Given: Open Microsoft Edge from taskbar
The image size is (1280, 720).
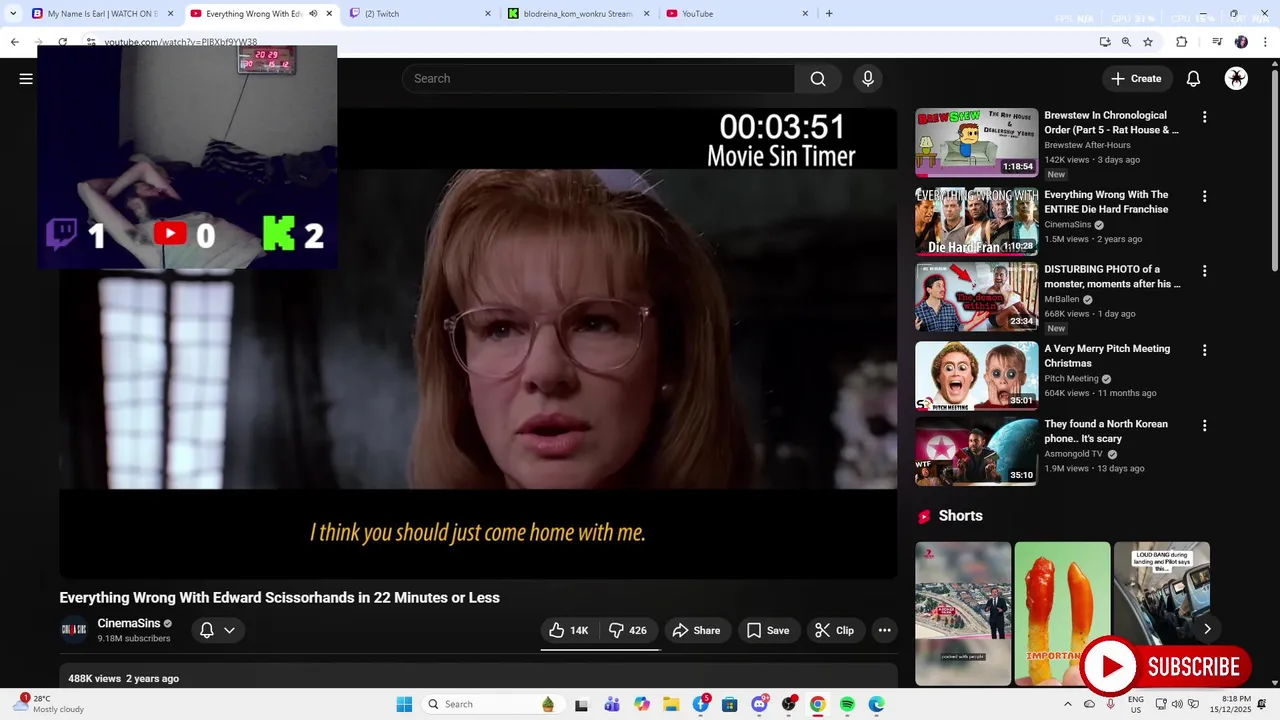Looking at the screenshot, I should coord(876,704).
